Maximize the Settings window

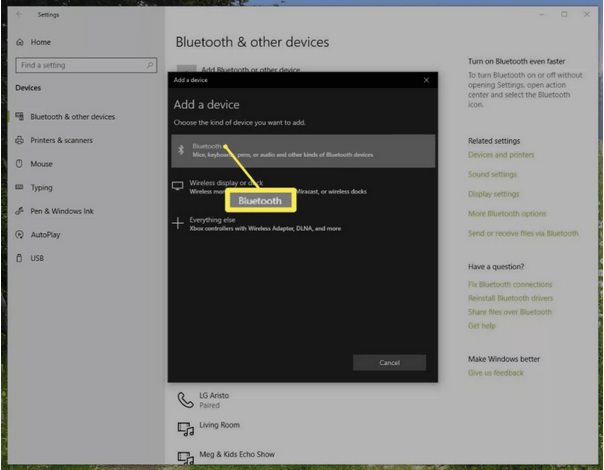point(564,14)
